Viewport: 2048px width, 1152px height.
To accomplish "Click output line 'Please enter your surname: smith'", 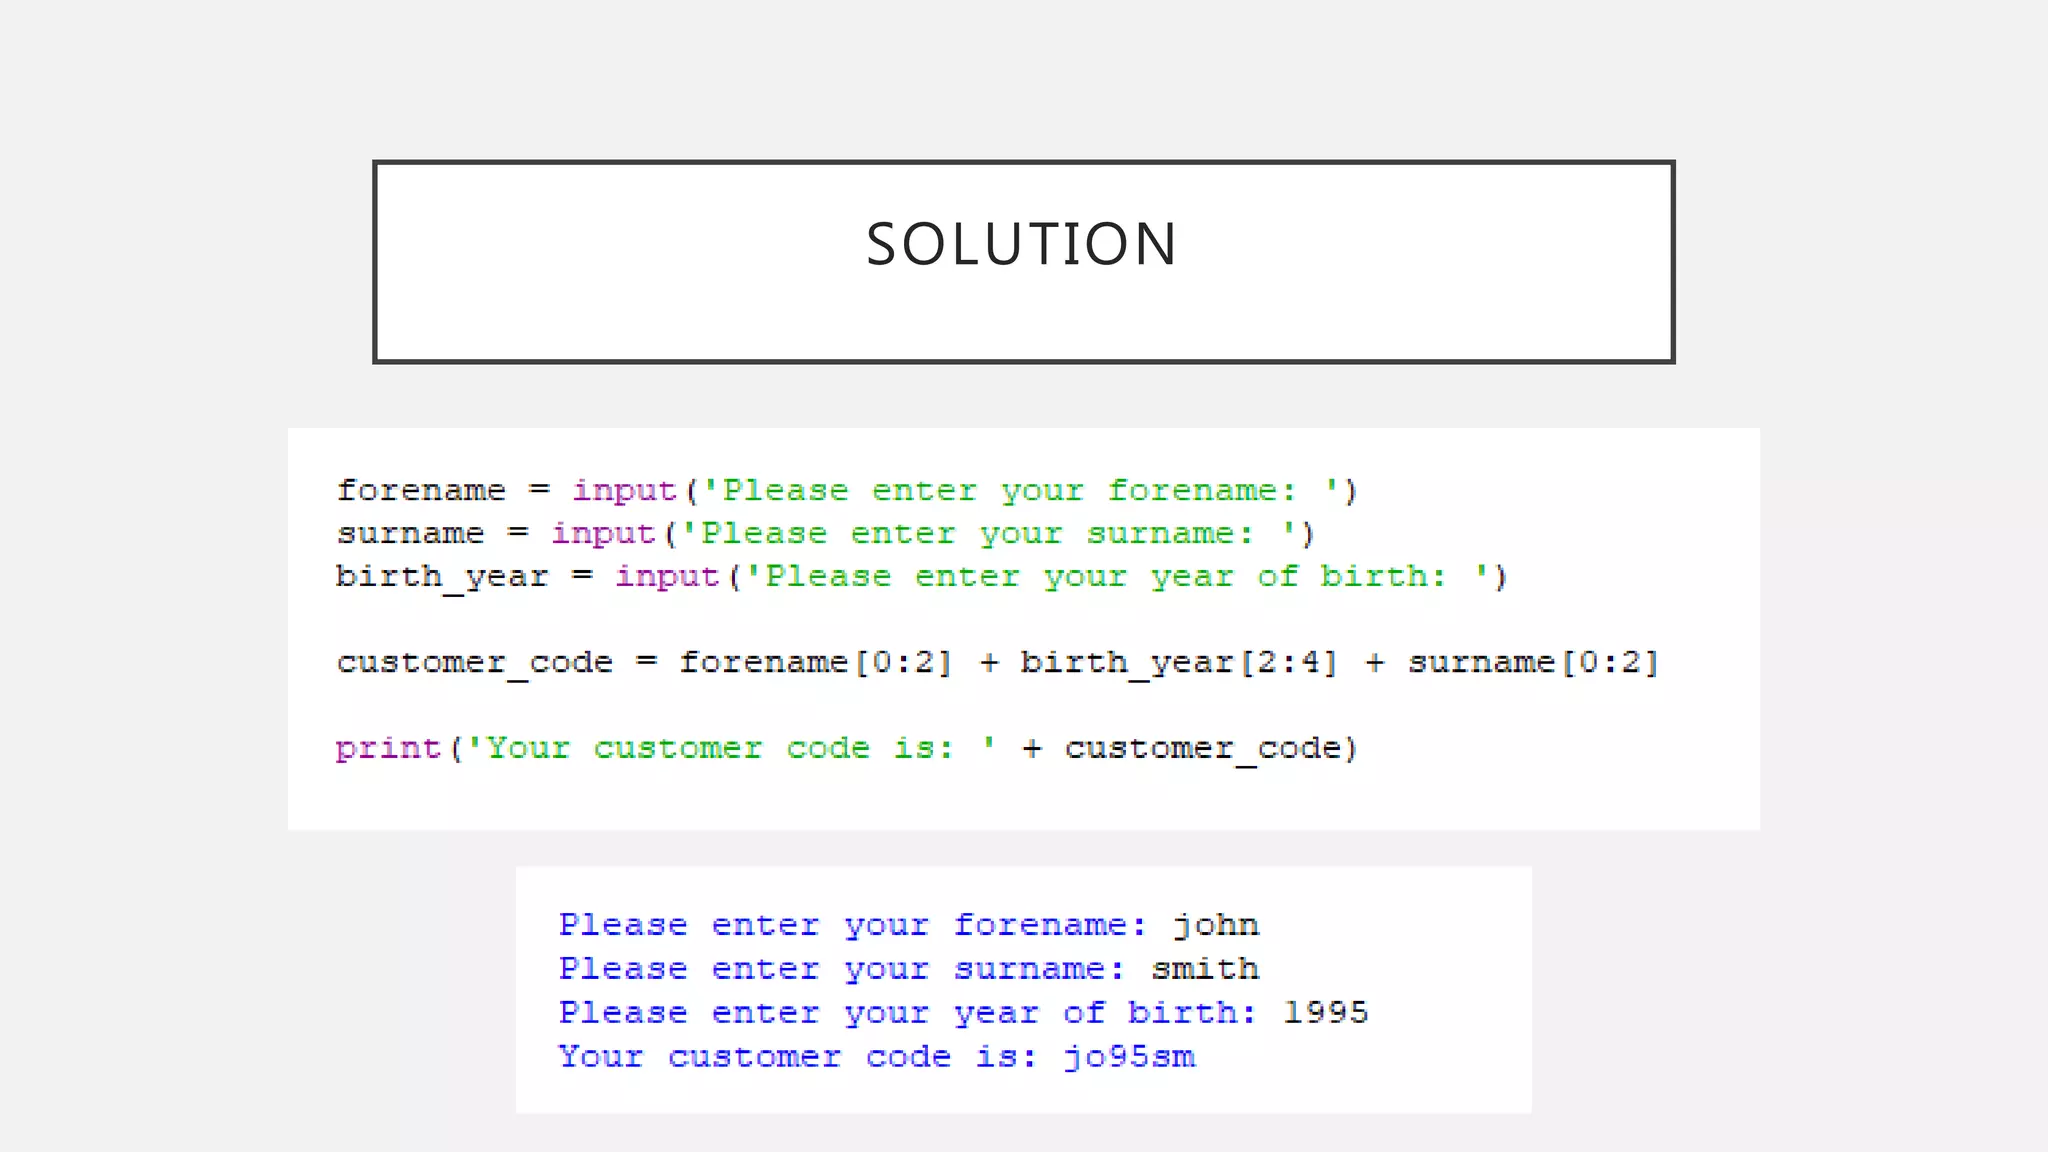I will pyautogui.click(x=909, y=969).
